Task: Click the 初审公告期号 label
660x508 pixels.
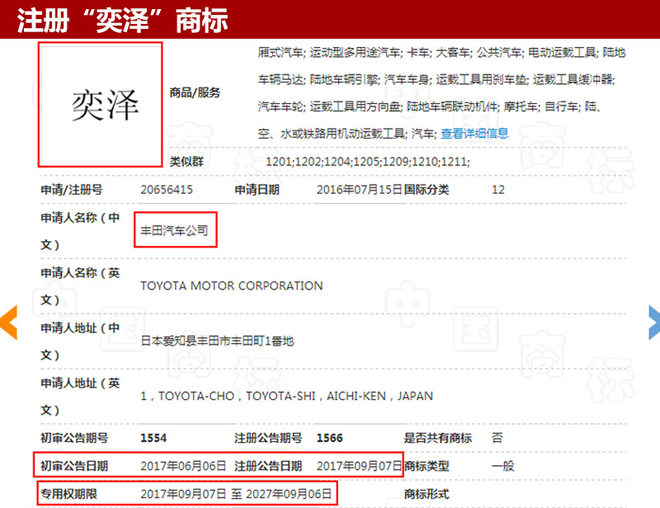Action: [74, 438]
